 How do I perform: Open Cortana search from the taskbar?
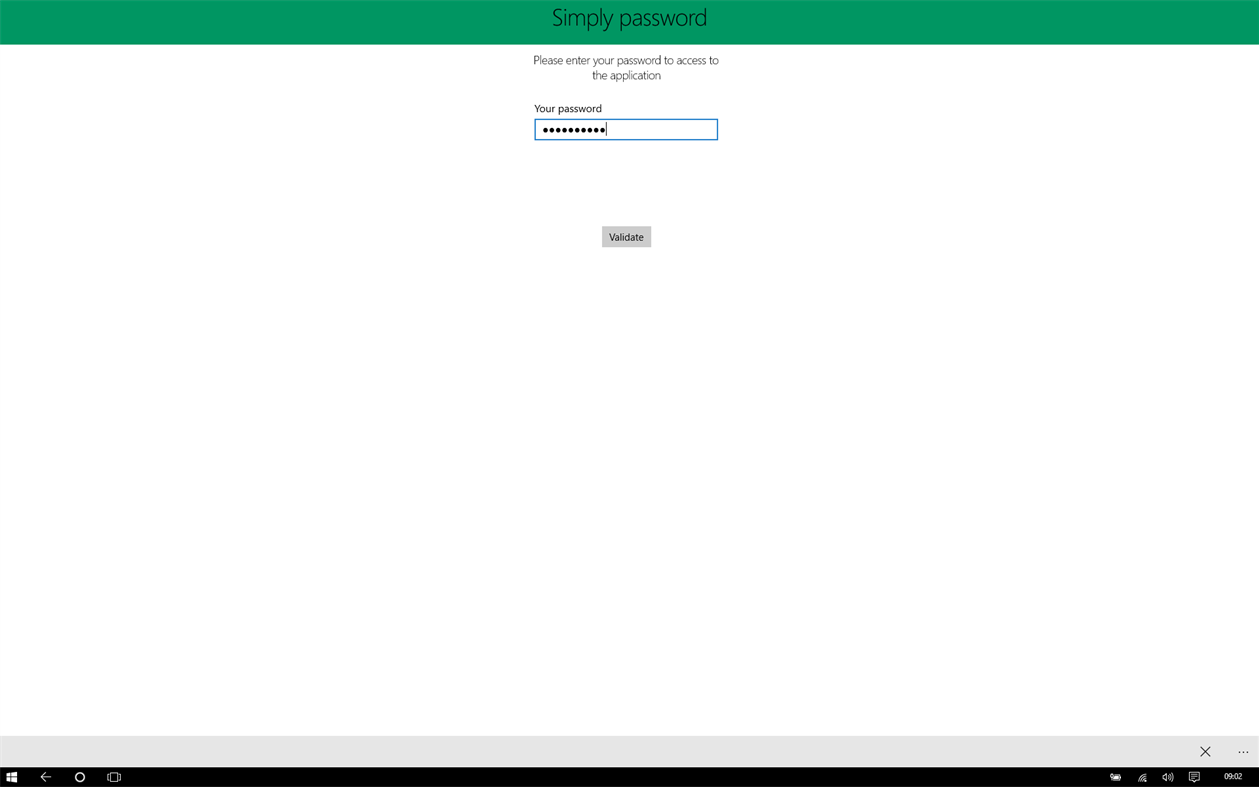point(79,776)
